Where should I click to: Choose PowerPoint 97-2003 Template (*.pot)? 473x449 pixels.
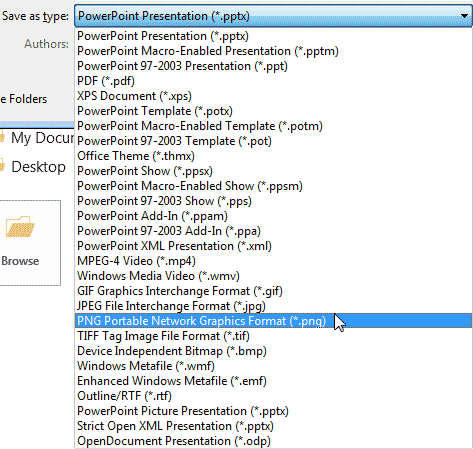[273, 141]
